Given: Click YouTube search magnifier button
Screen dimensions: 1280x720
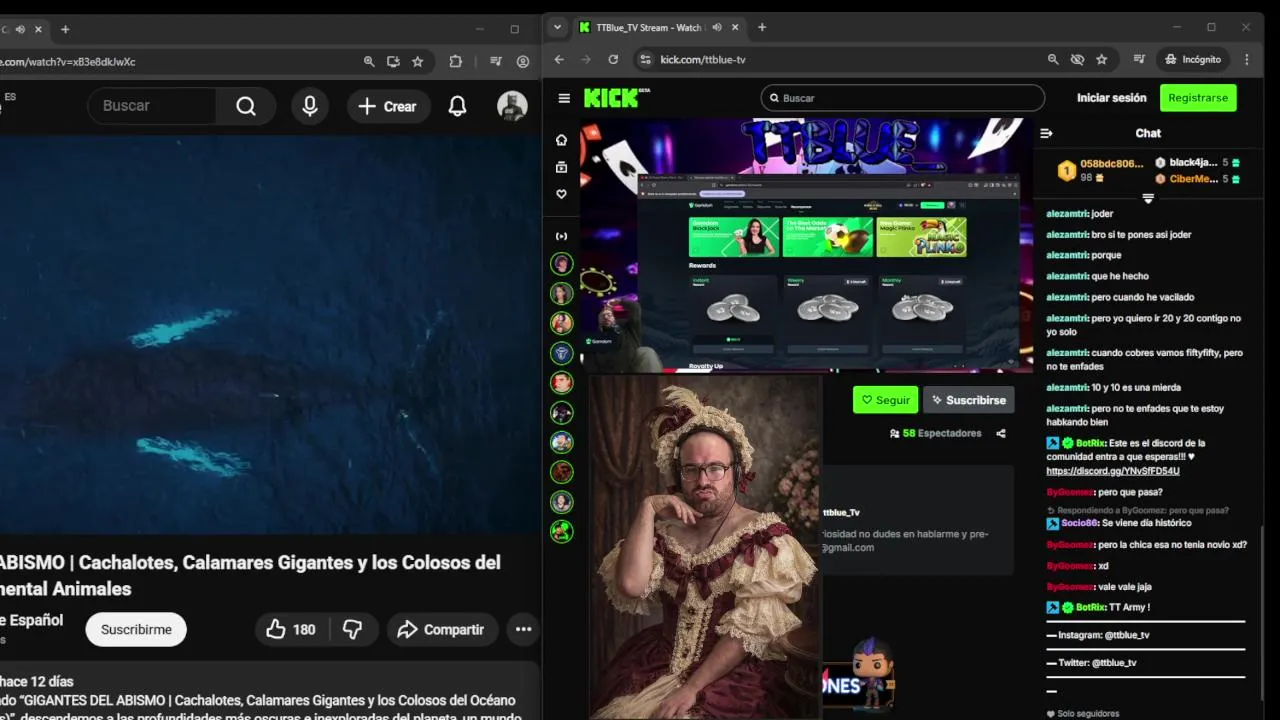Looking at the screenshot, I should coord(246,106).
